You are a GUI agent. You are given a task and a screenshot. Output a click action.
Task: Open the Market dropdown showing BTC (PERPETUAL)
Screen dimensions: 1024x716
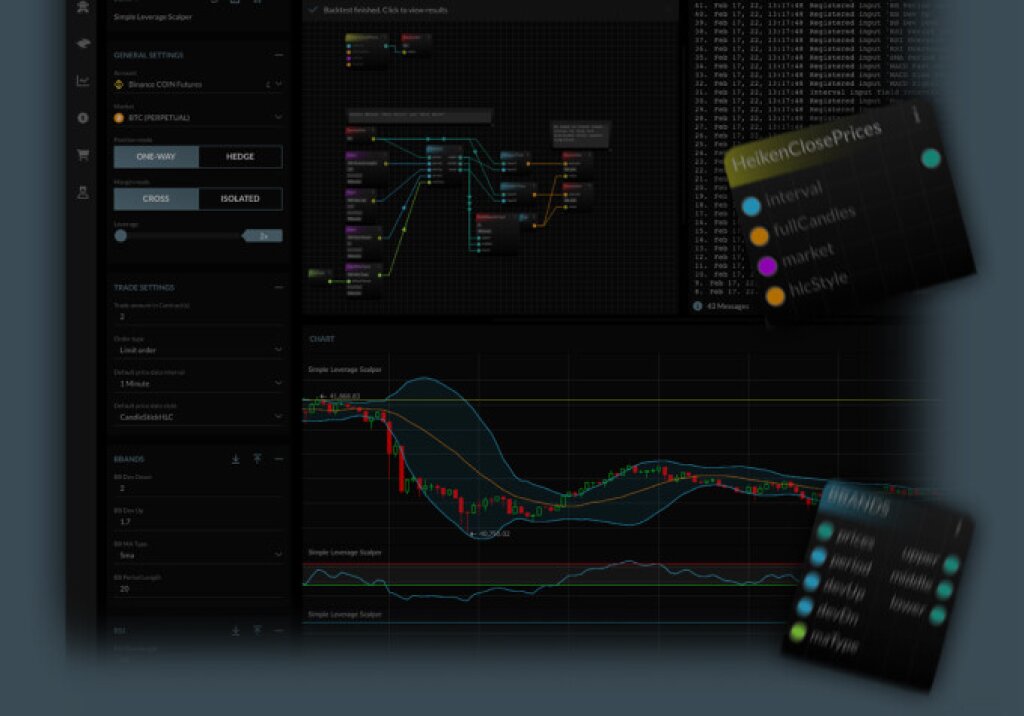(x=197, y=118)
